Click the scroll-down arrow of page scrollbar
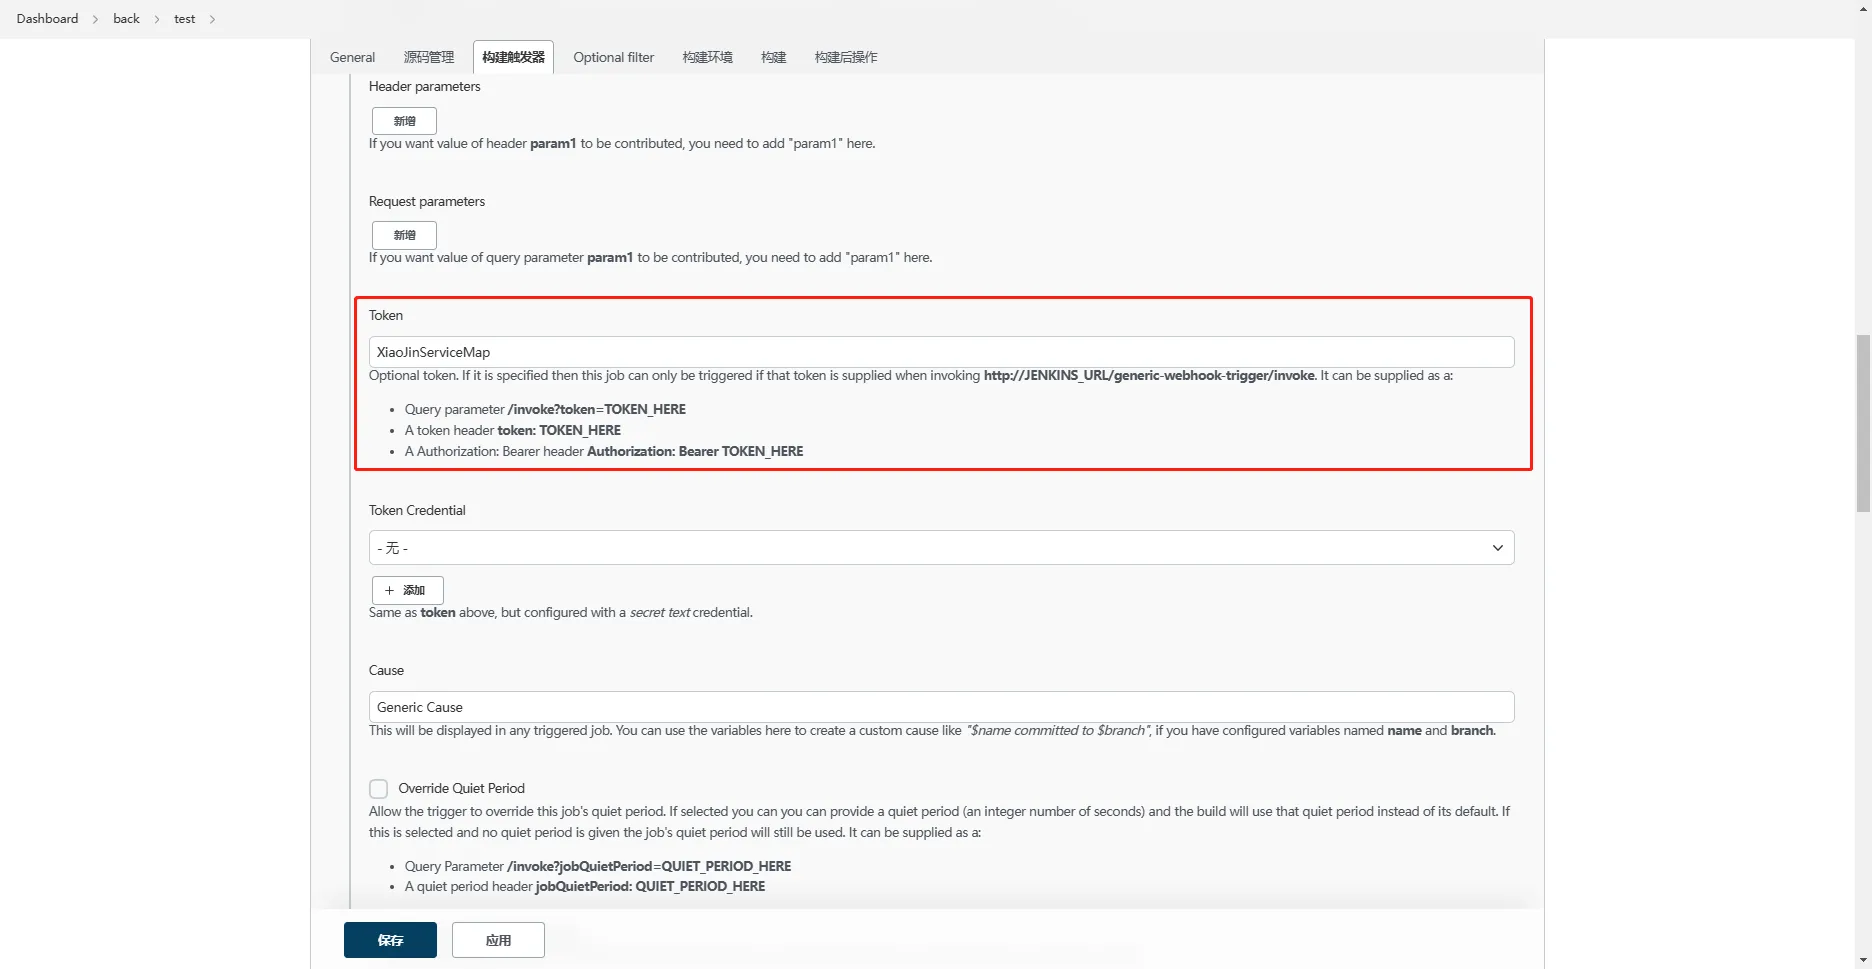1872x969 pixels. click(x=1863, y=961)
